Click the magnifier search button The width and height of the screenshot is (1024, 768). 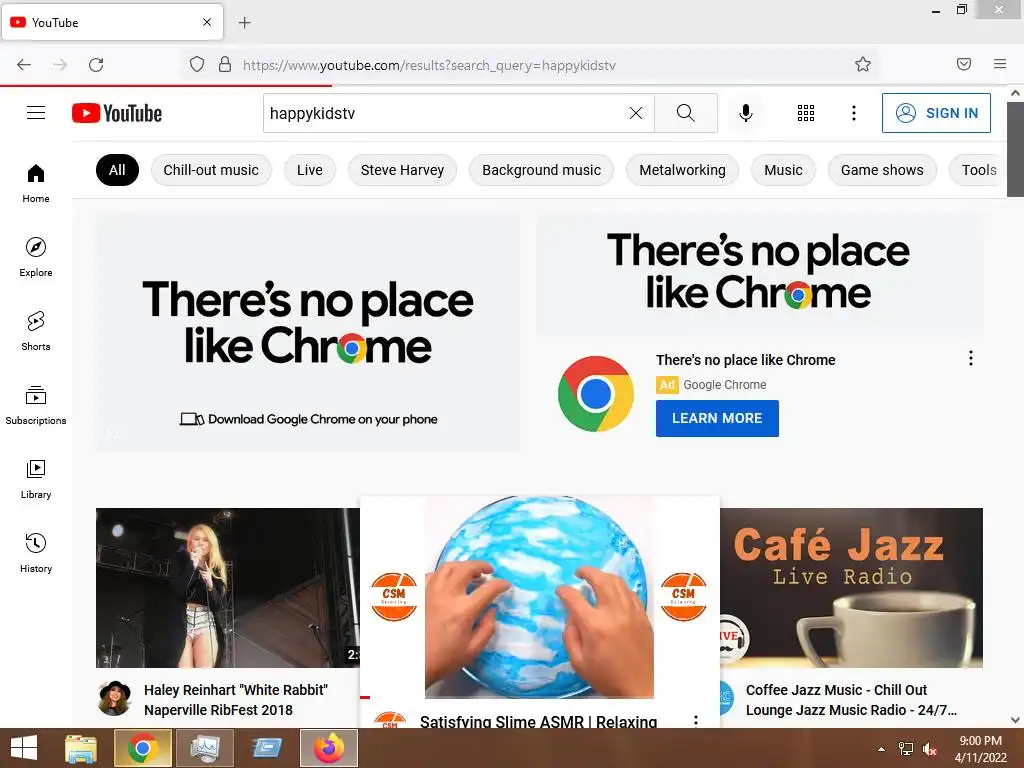pyautogui.click(x=686, y=113)
